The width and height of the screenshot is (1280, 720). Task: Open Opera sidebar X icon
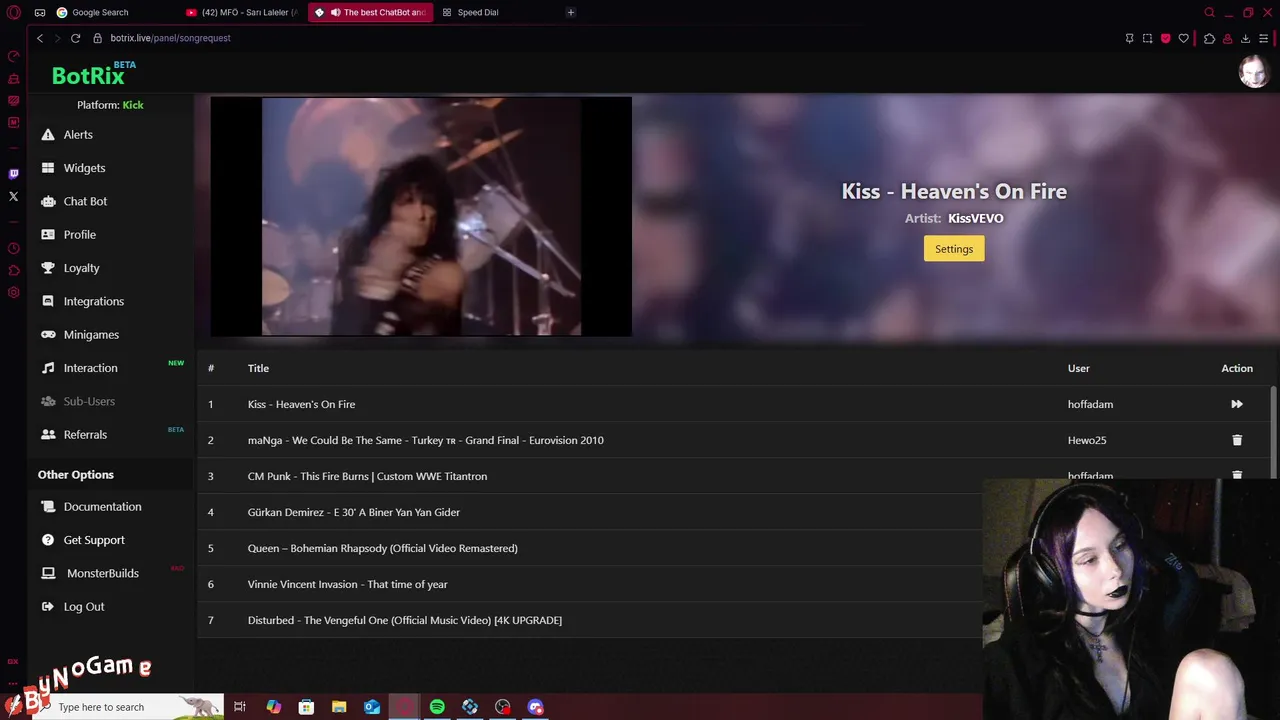[14, 196]
